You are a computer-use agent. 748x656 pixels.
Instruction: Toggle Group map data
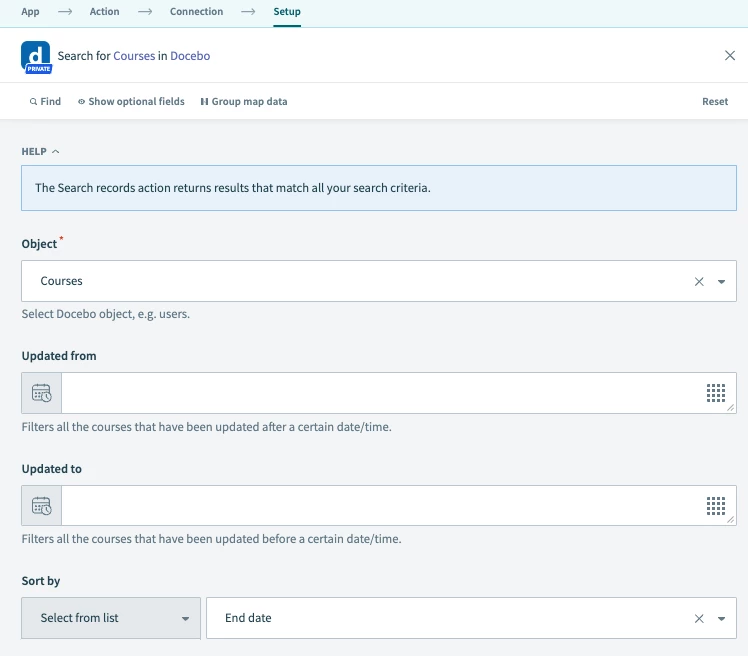tap(244, 102)
